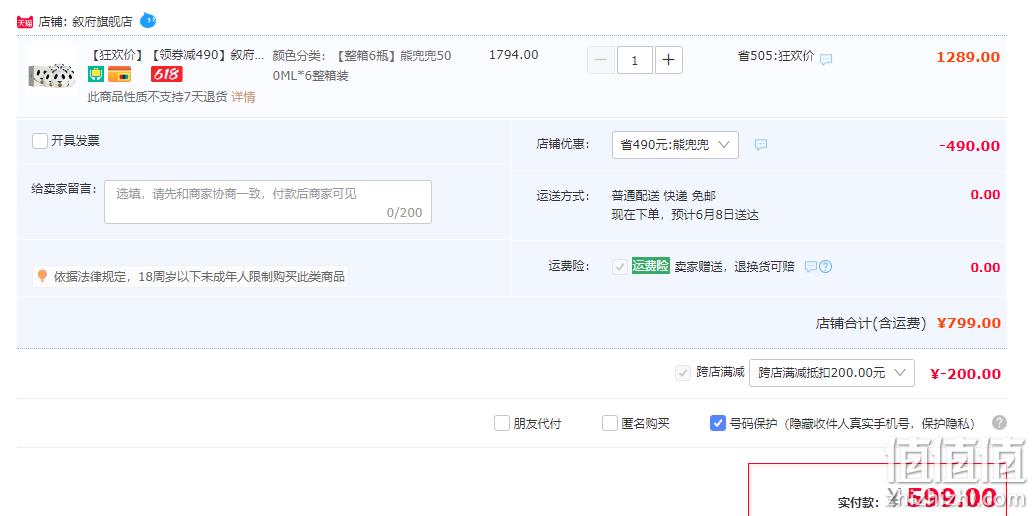Open the 跨店满减抵扣200.00元 dropdown
The width and height of the screenshot is (1035, 516).
click(832, 373)
